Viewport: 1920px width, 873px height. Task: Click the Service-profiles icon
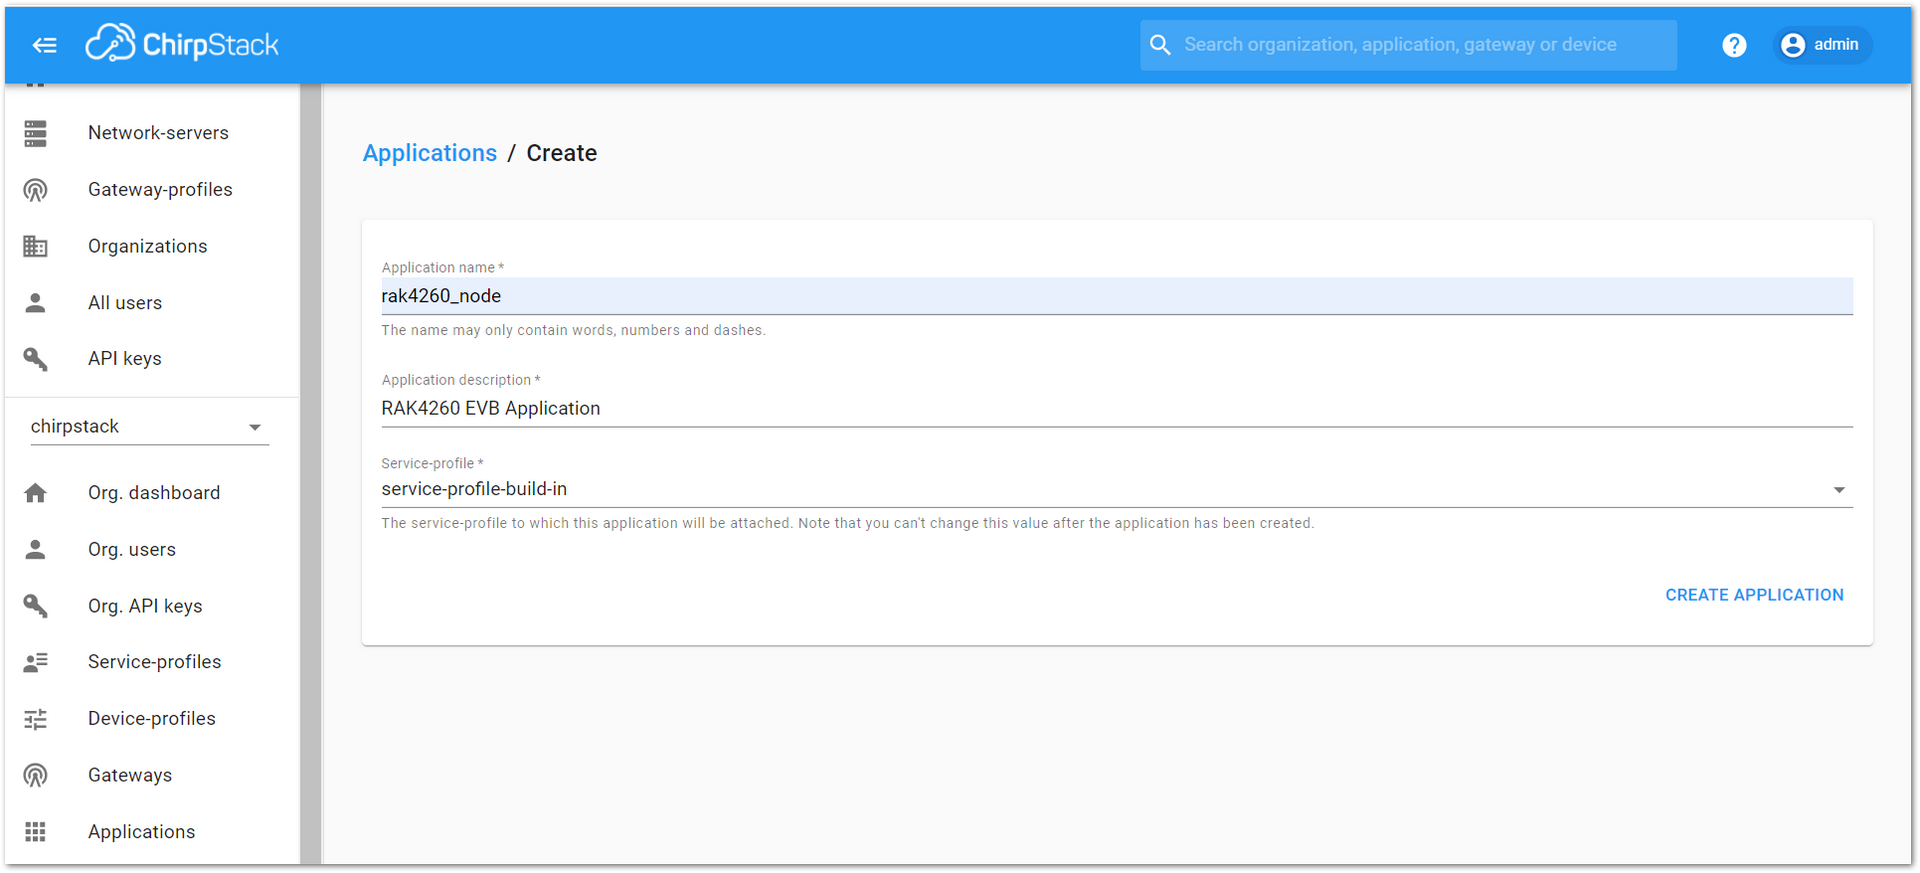[x=36, y=662]
